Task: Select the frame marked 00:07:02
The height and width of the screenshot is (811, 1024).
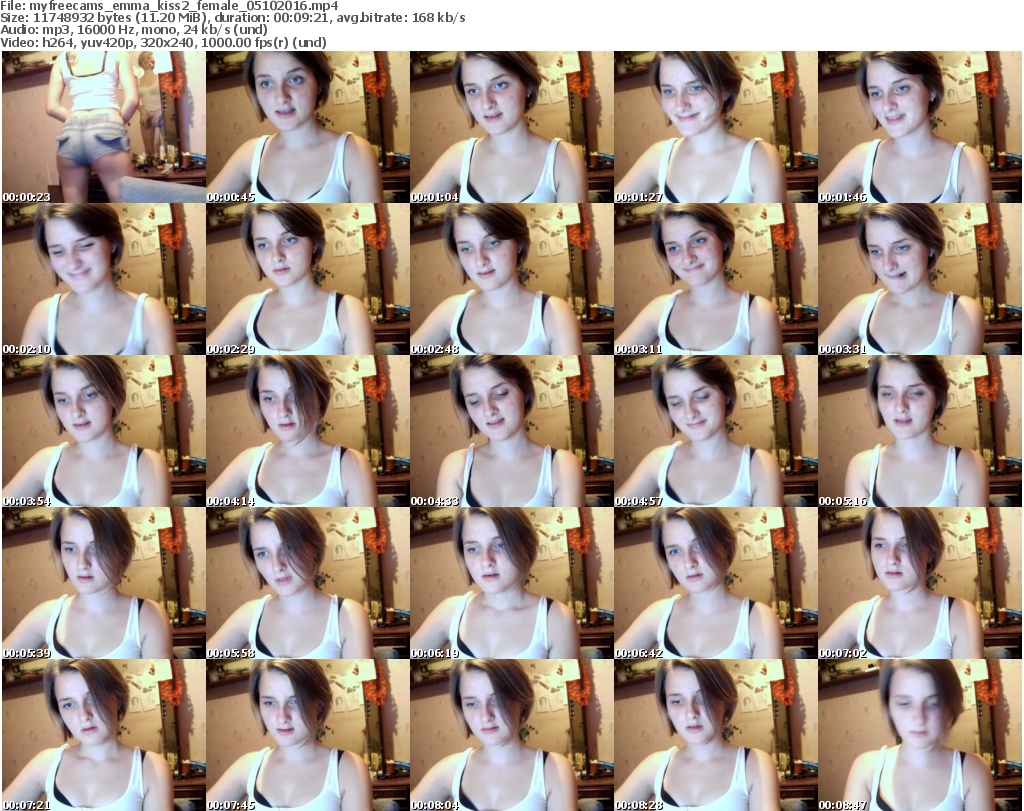Action: [x=920, y=583]
